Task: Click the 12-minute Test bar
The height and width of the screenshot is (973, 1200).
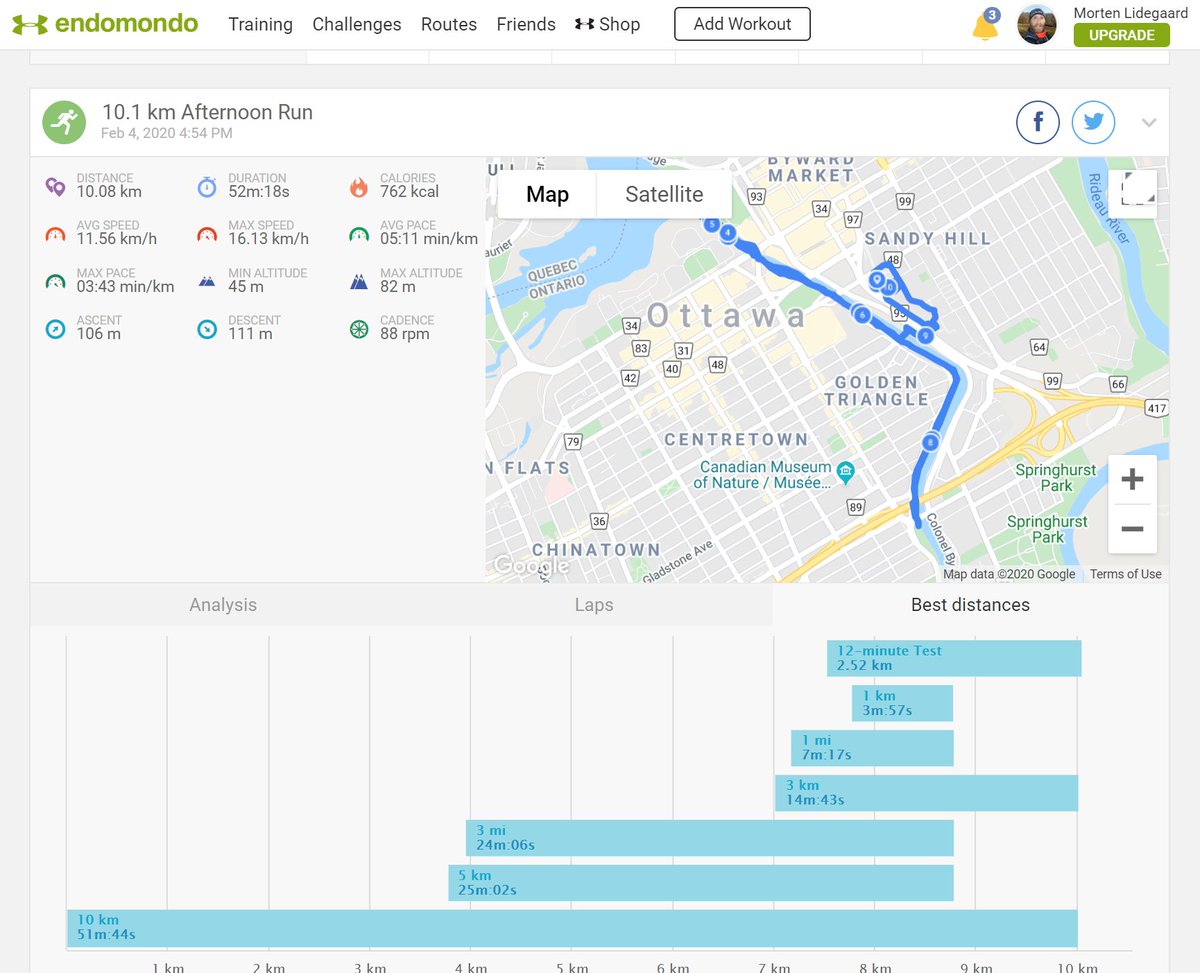Action: (954, 658)
